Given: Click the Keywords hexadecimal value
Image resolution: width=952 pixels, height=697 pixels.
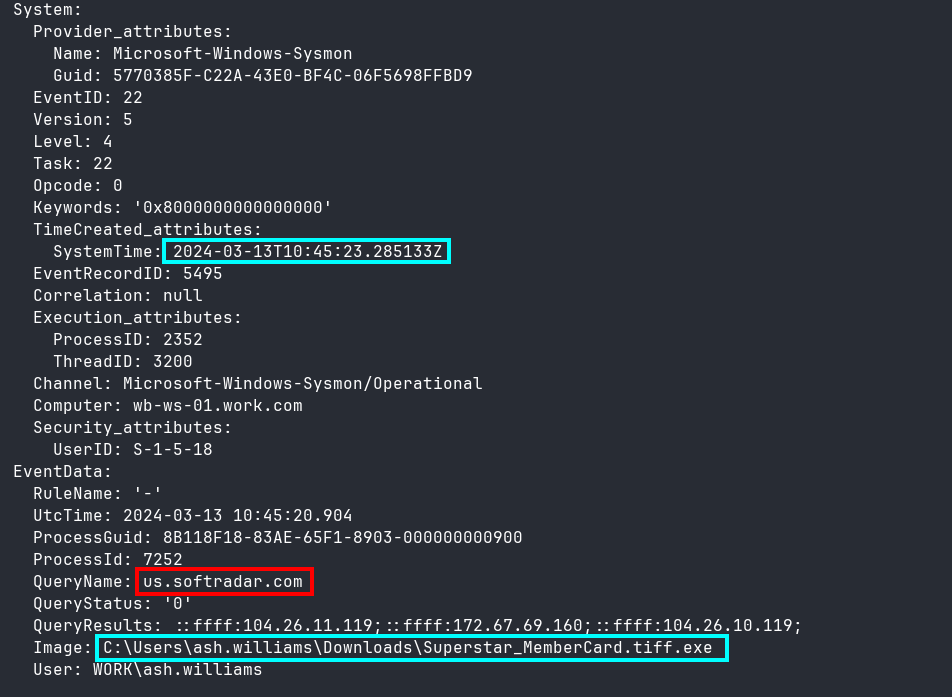Looking at the screenshot, I should (x=233, y=208).
